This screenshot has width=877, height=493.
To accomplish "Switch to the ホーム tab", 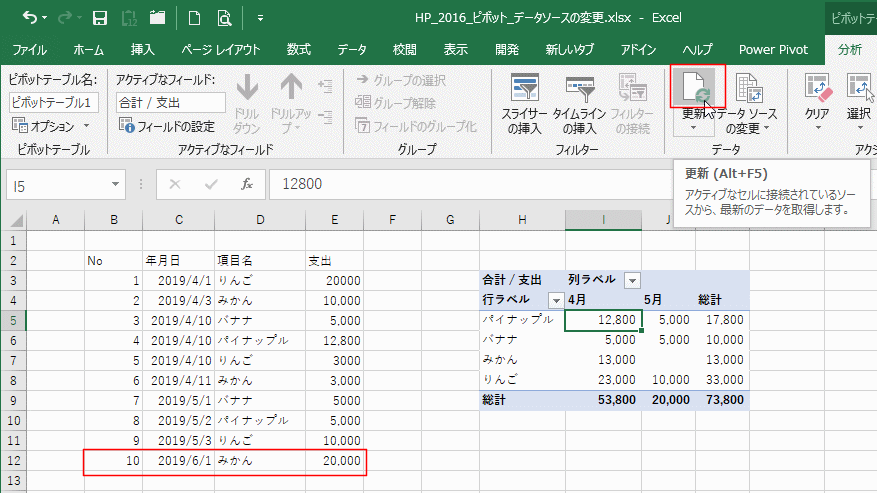I will coord(88,50).
